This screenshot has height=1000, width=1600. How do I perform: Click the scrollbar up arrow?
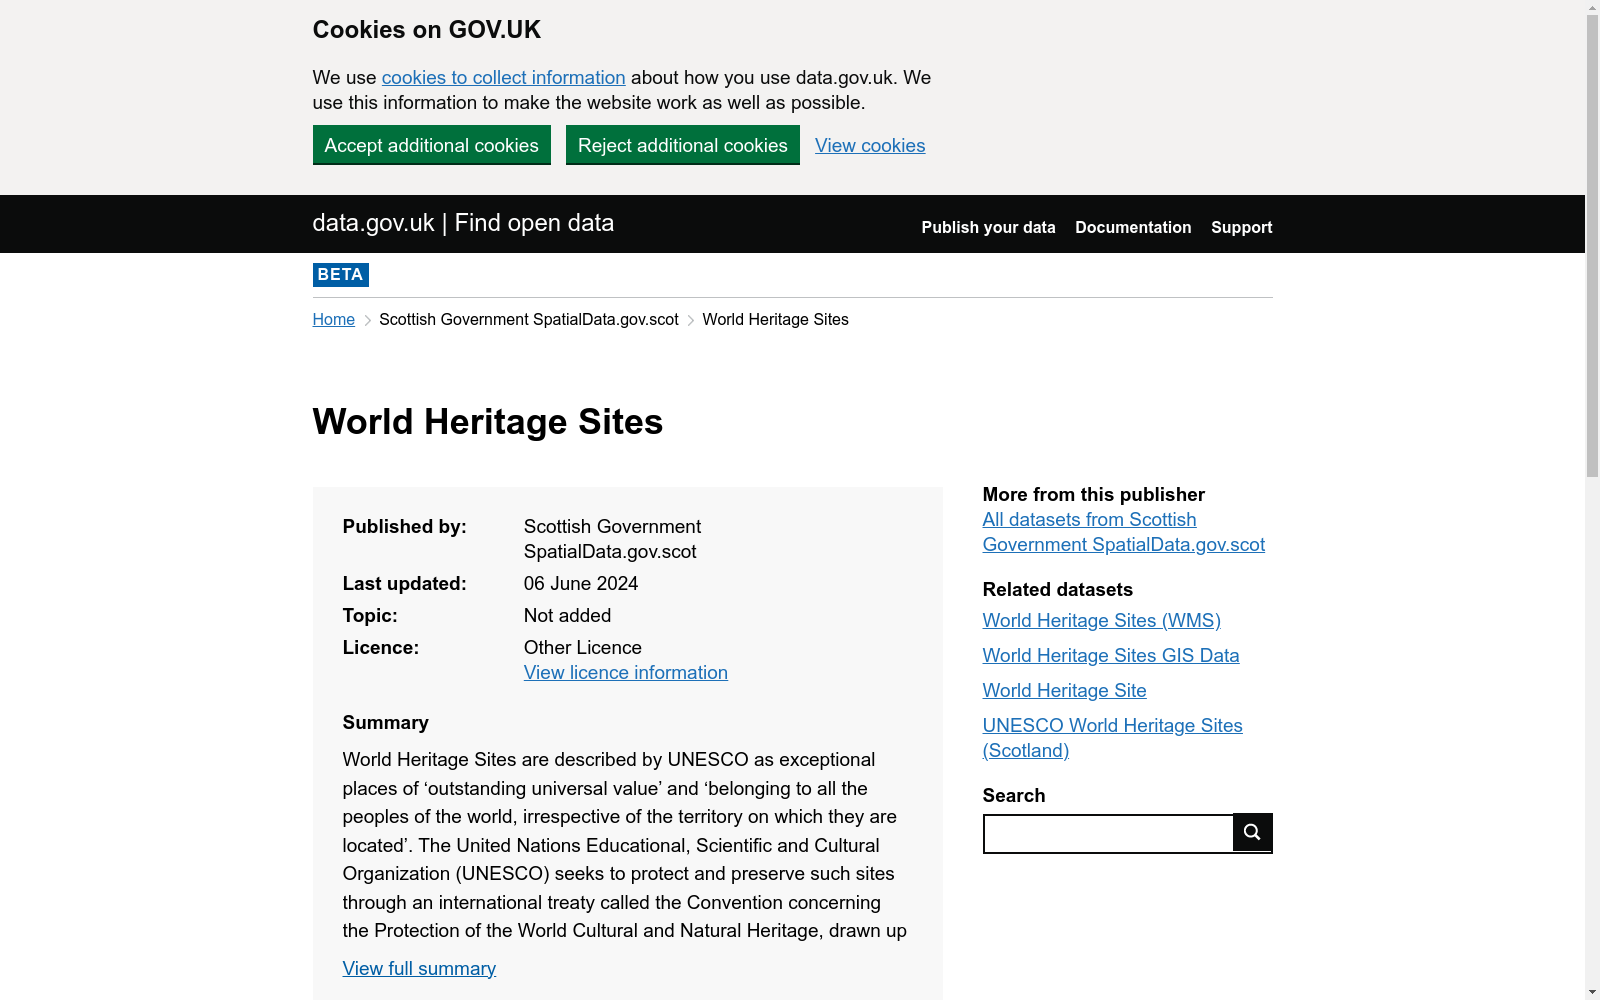click(1592, 8)
